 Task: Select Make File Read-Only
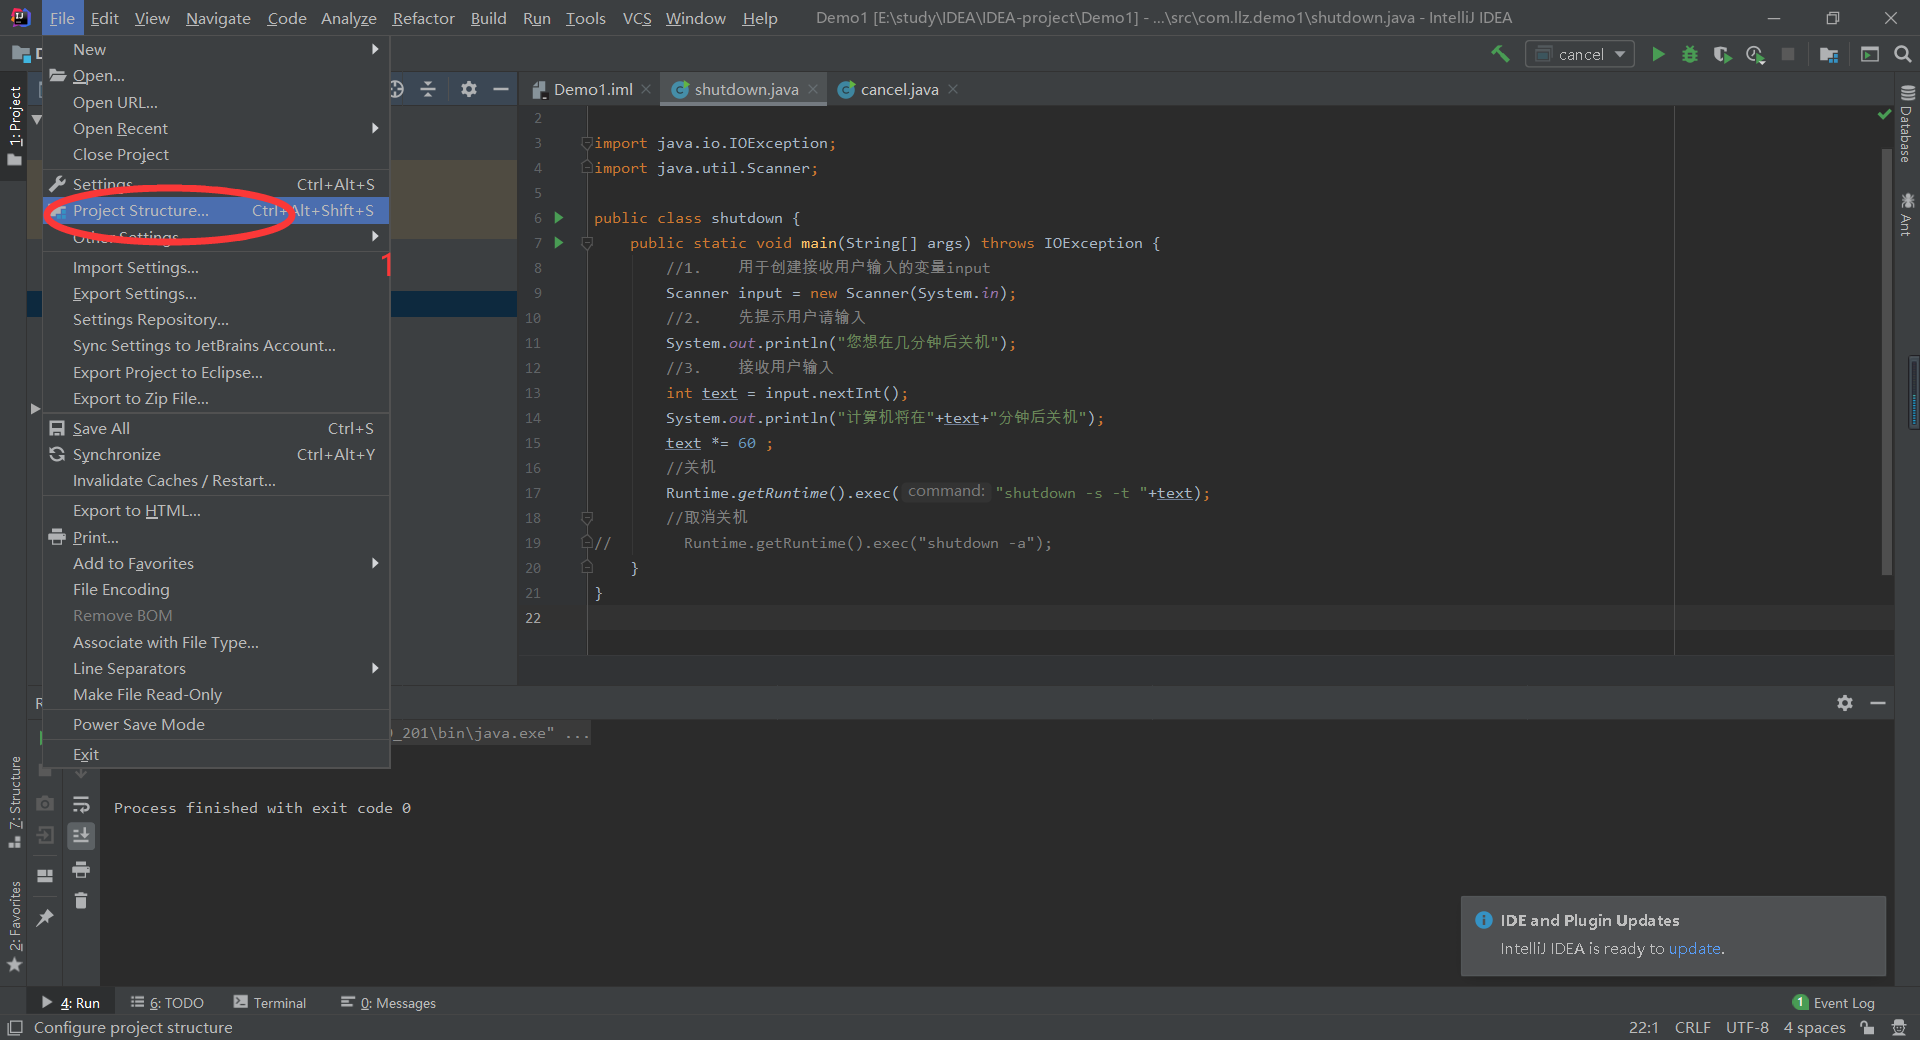pyautogui.click(x=215, y=694)
